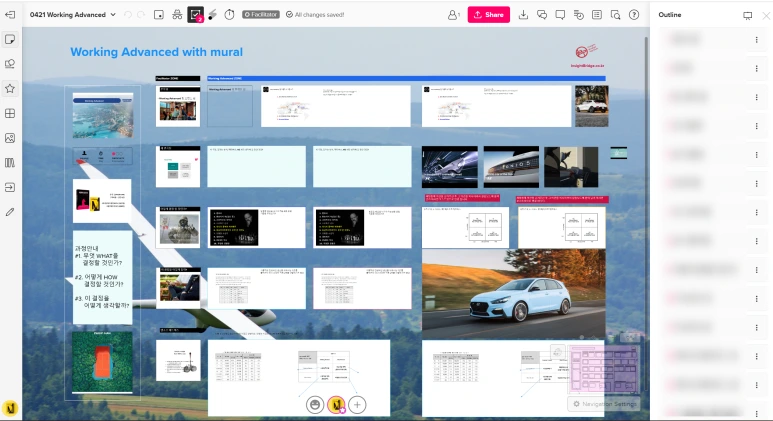Open the frameworks grid tool in sidebar
773x421 pixels.
pos(10,113)
